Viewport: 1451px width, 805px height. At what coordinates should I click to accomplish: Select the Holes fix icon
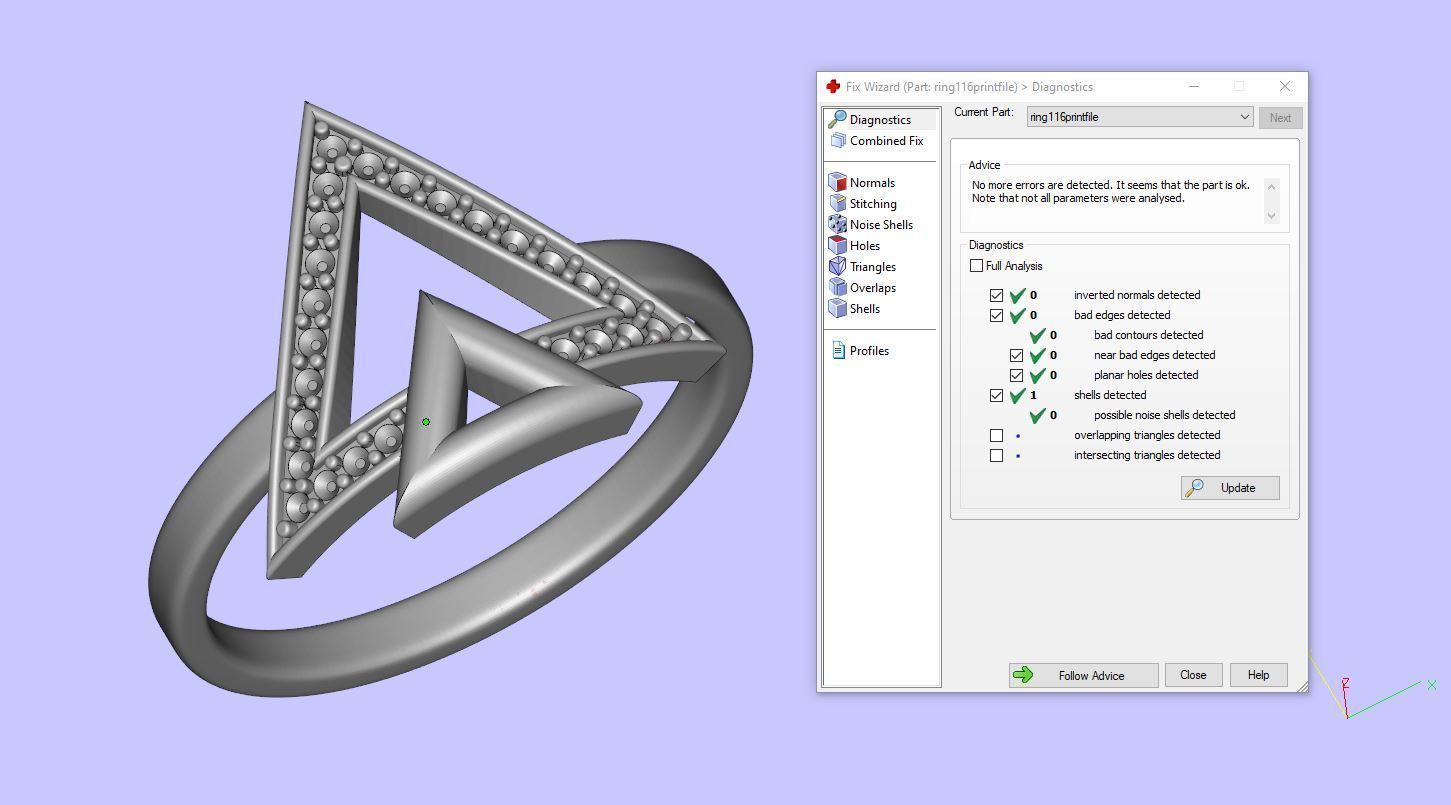pos(838,246)
